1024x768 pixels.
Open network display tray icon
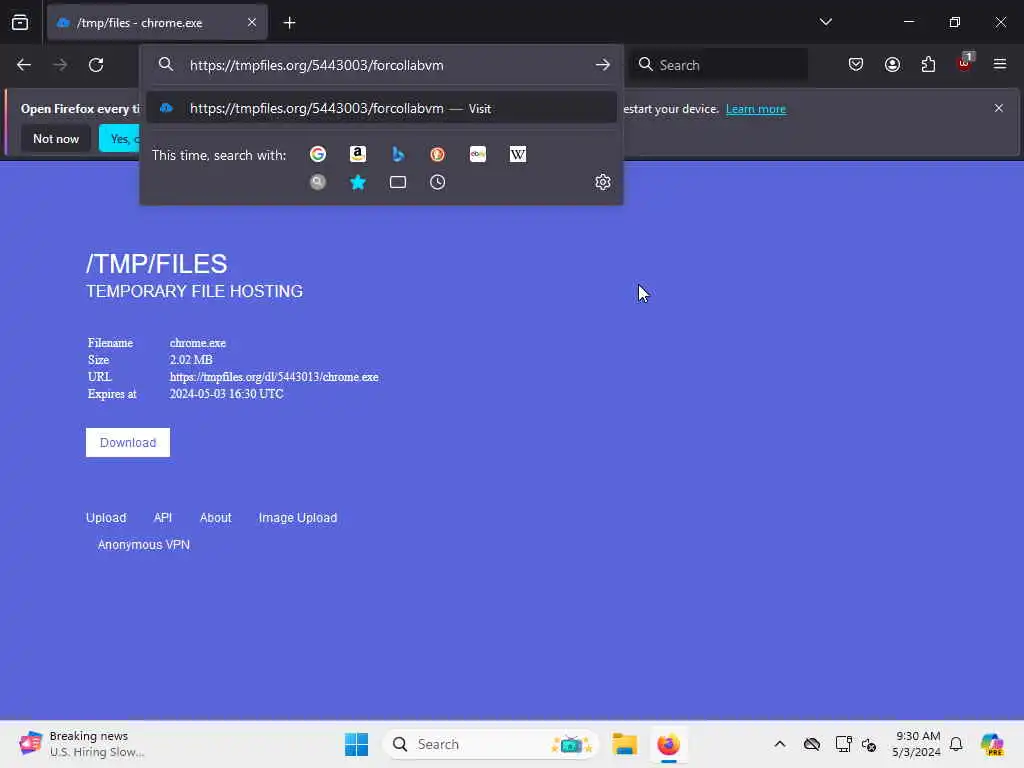tap(843, 744)
